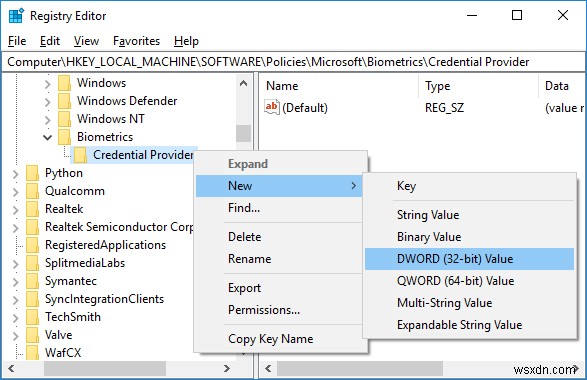Click Find... in the context menu
This screenshot has width=587, height=380.
[279, 207]
